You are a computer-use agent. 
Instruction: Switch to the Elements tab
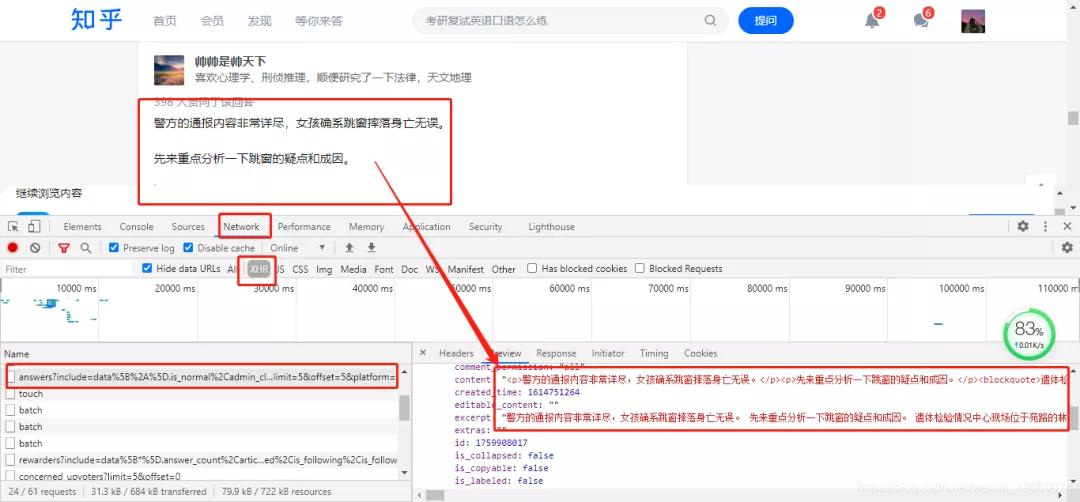(82, 227)
